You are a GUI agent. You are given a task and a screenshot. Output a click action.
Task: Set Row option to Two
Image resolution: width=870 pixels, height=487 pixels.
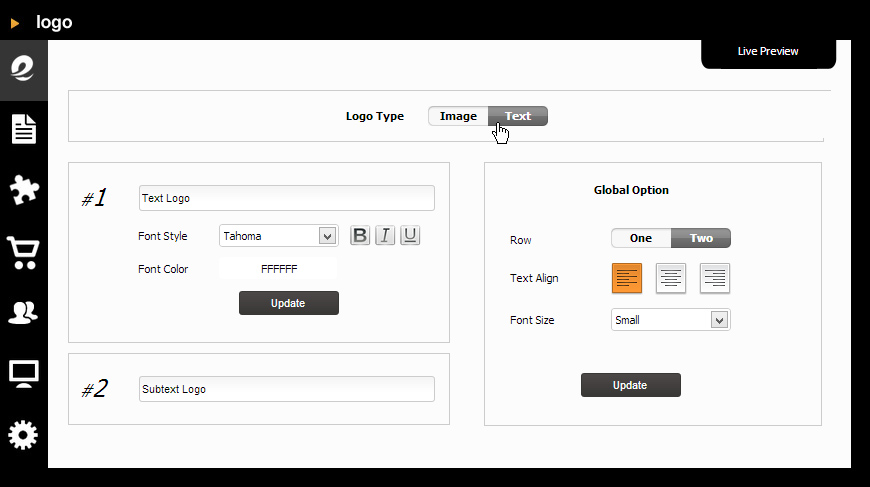[x=701, y=238]
